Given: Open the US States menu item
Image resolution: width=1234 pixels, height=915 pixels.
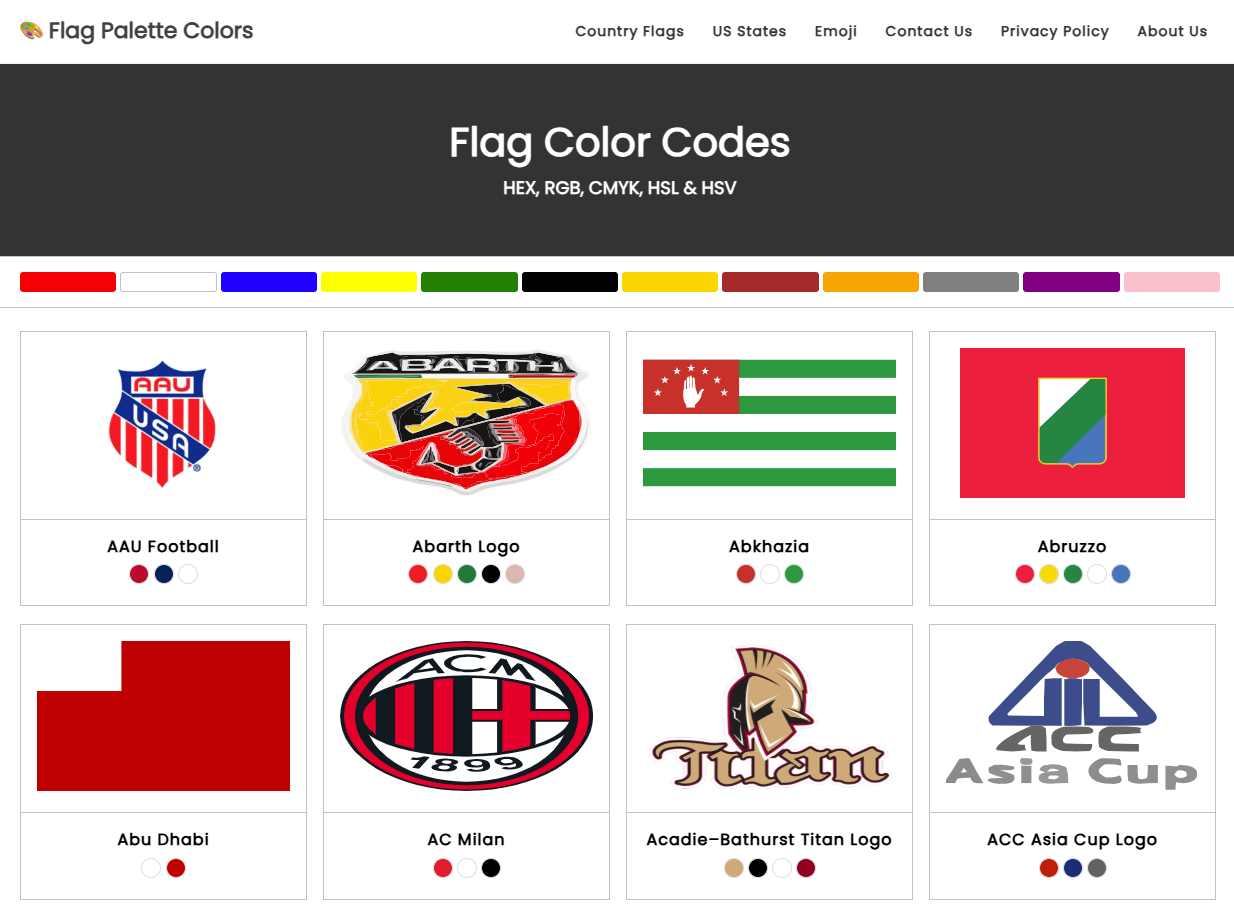Looking at the screenshot, I should (x=749, y=31).
